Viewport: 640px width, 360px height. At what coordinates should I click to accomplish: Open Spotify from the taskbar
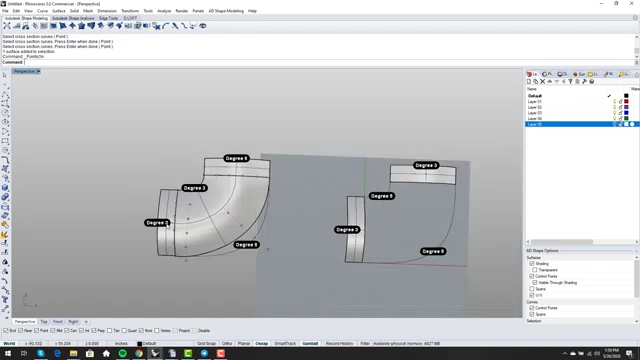(x=122, y=353)
